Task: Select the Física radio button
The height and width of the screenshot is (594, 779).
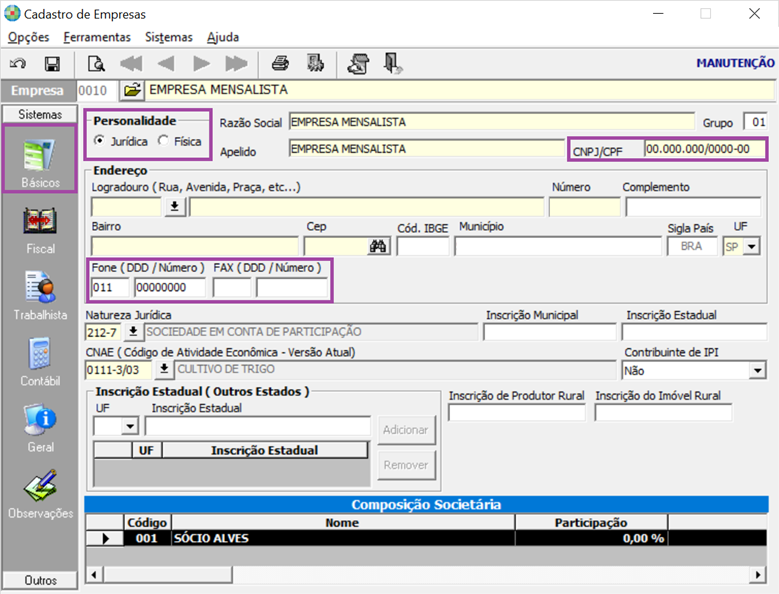Action: click(x=163, y=141)
